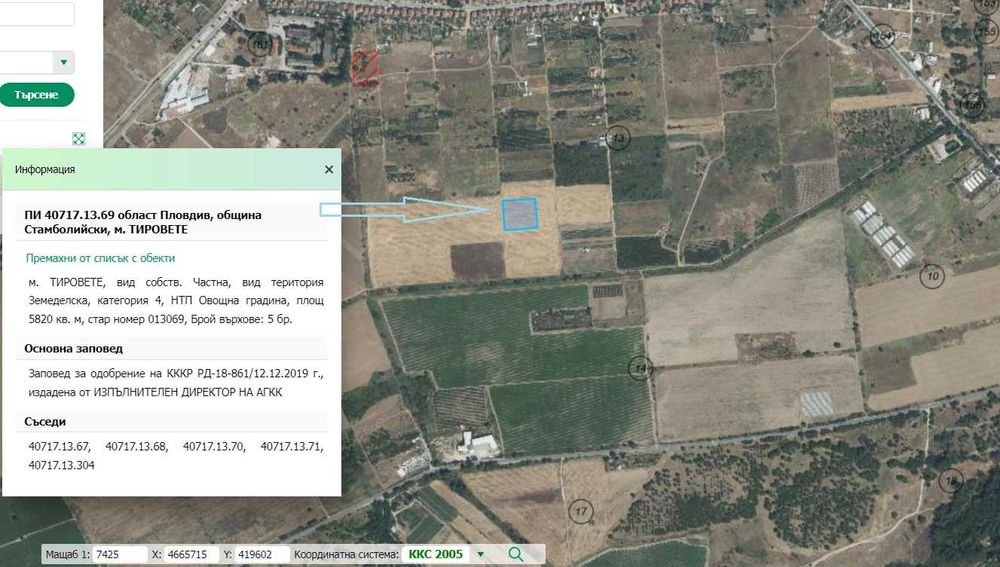Click Премахни от списък с обекти link

point(100,258)
